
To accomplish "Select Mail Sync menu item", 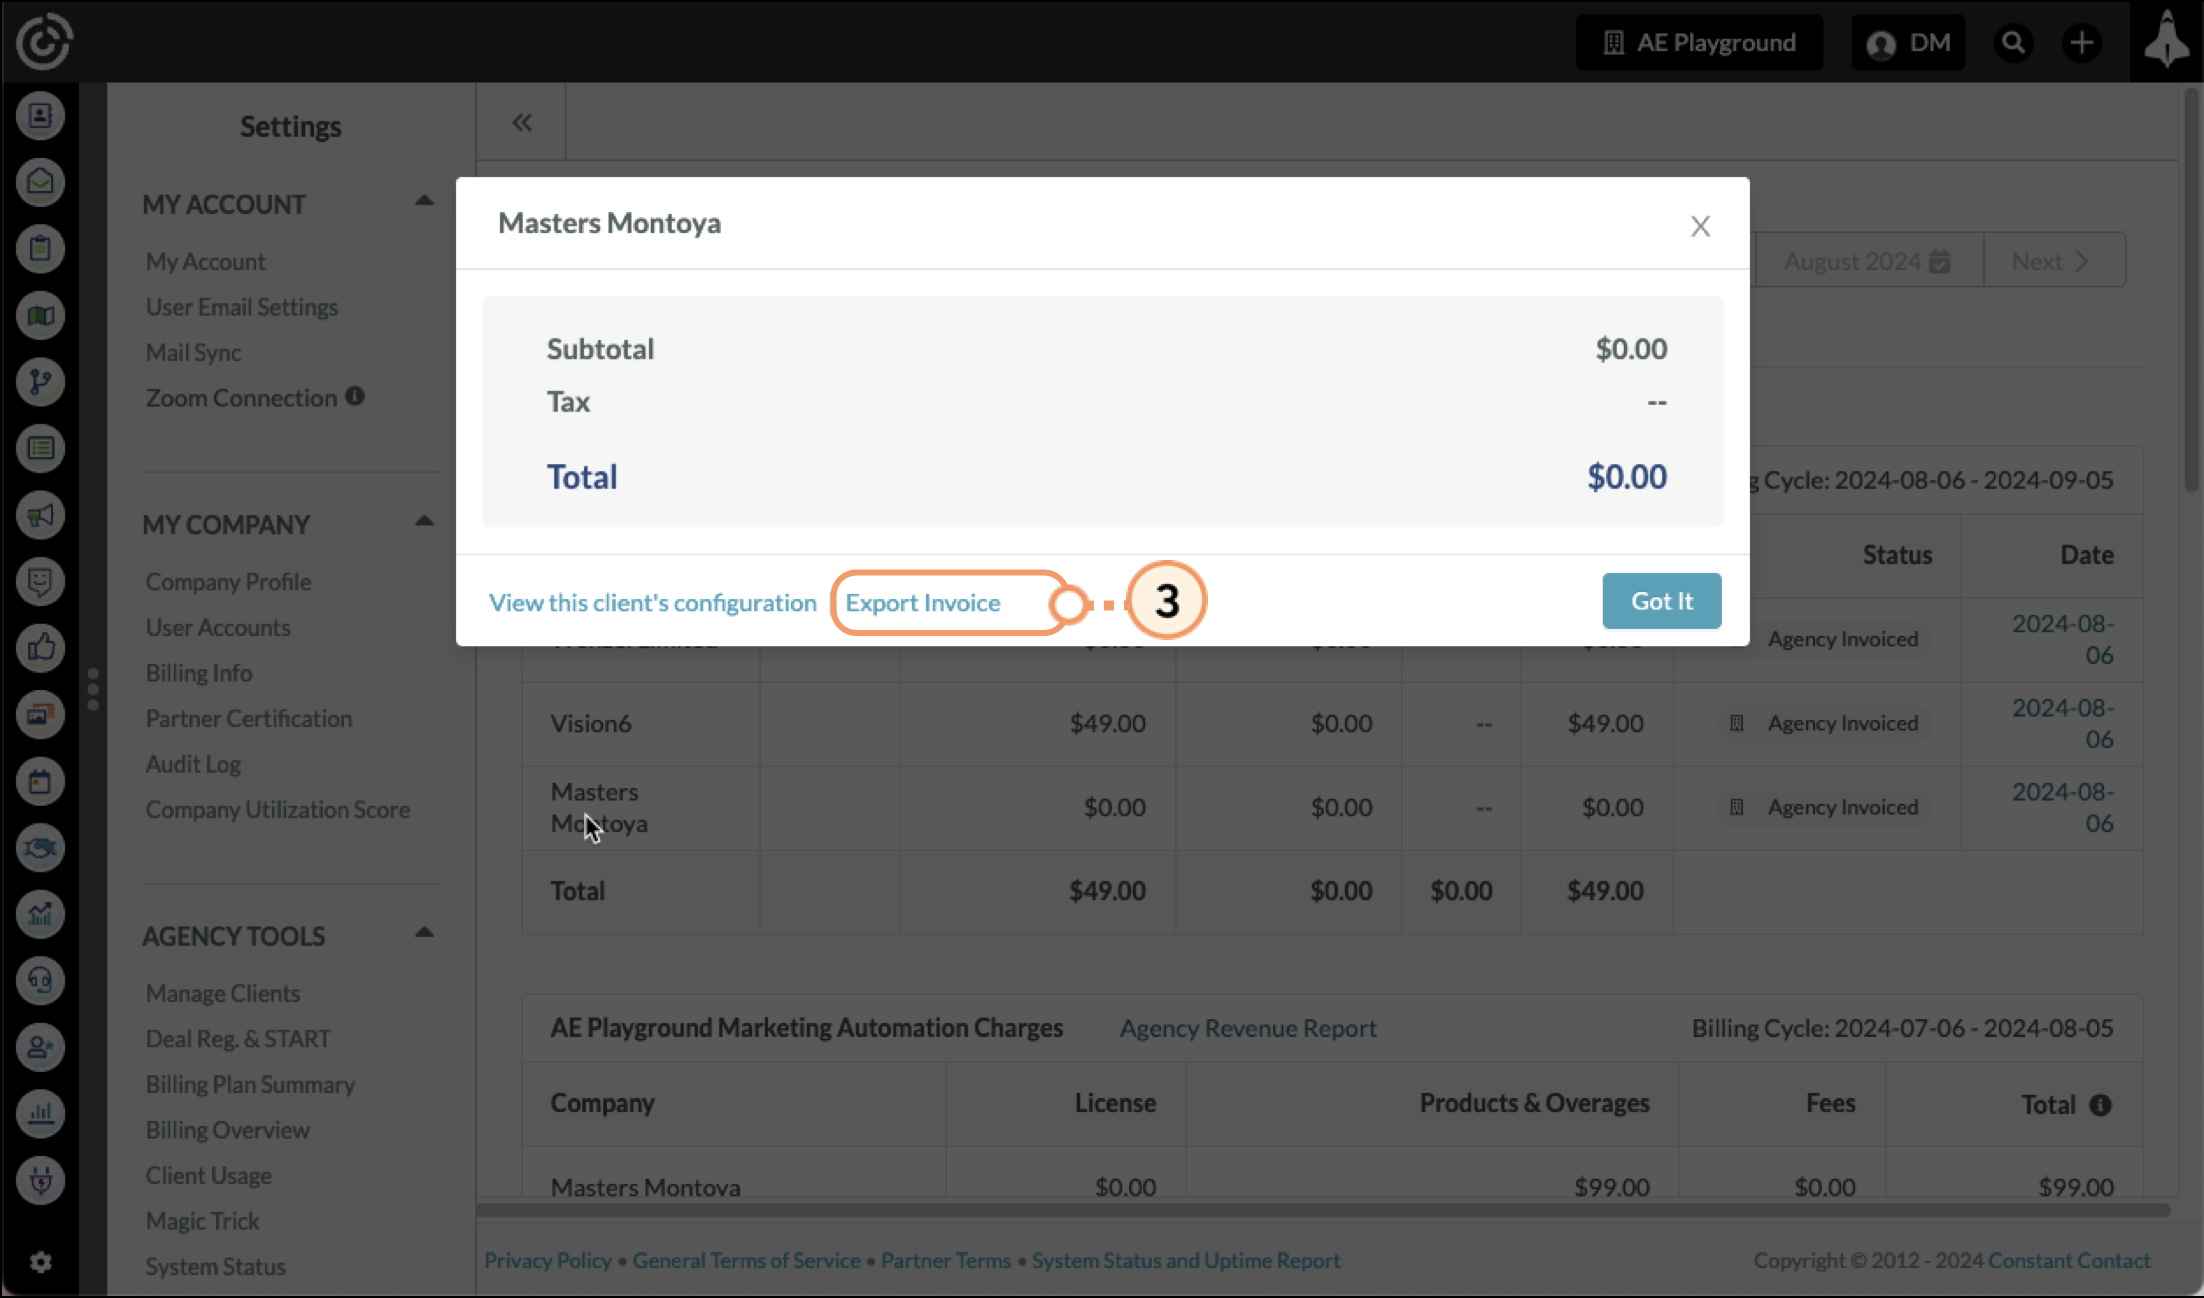I will point(193,352).
